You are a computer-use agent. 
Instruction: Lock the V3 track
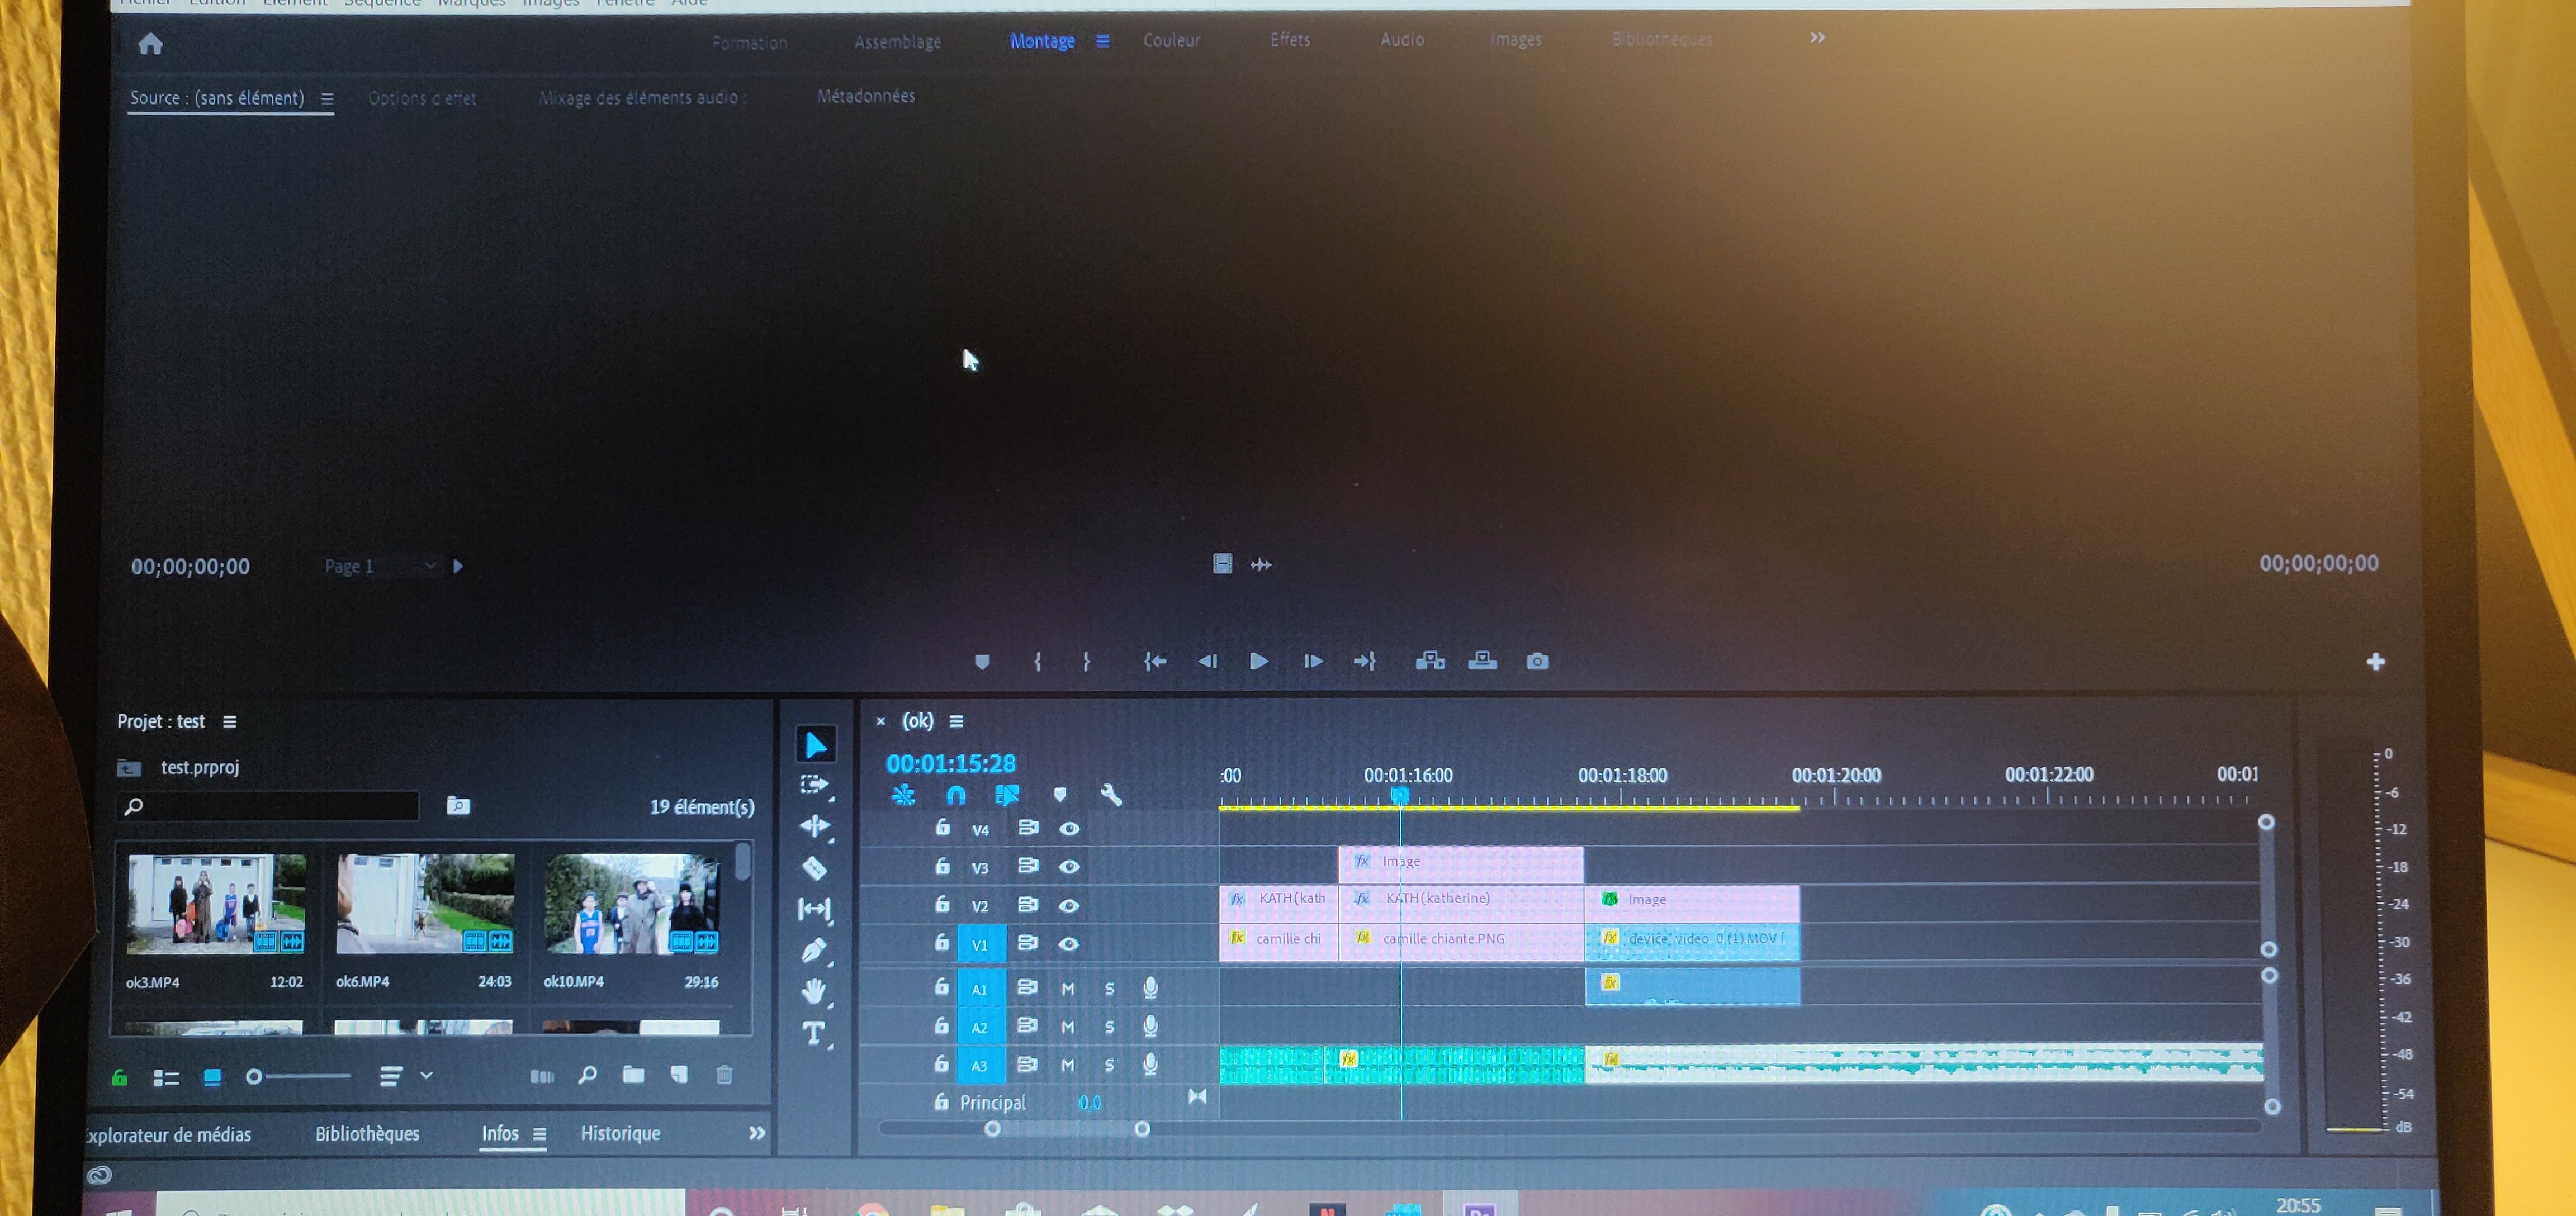[942, 866]
